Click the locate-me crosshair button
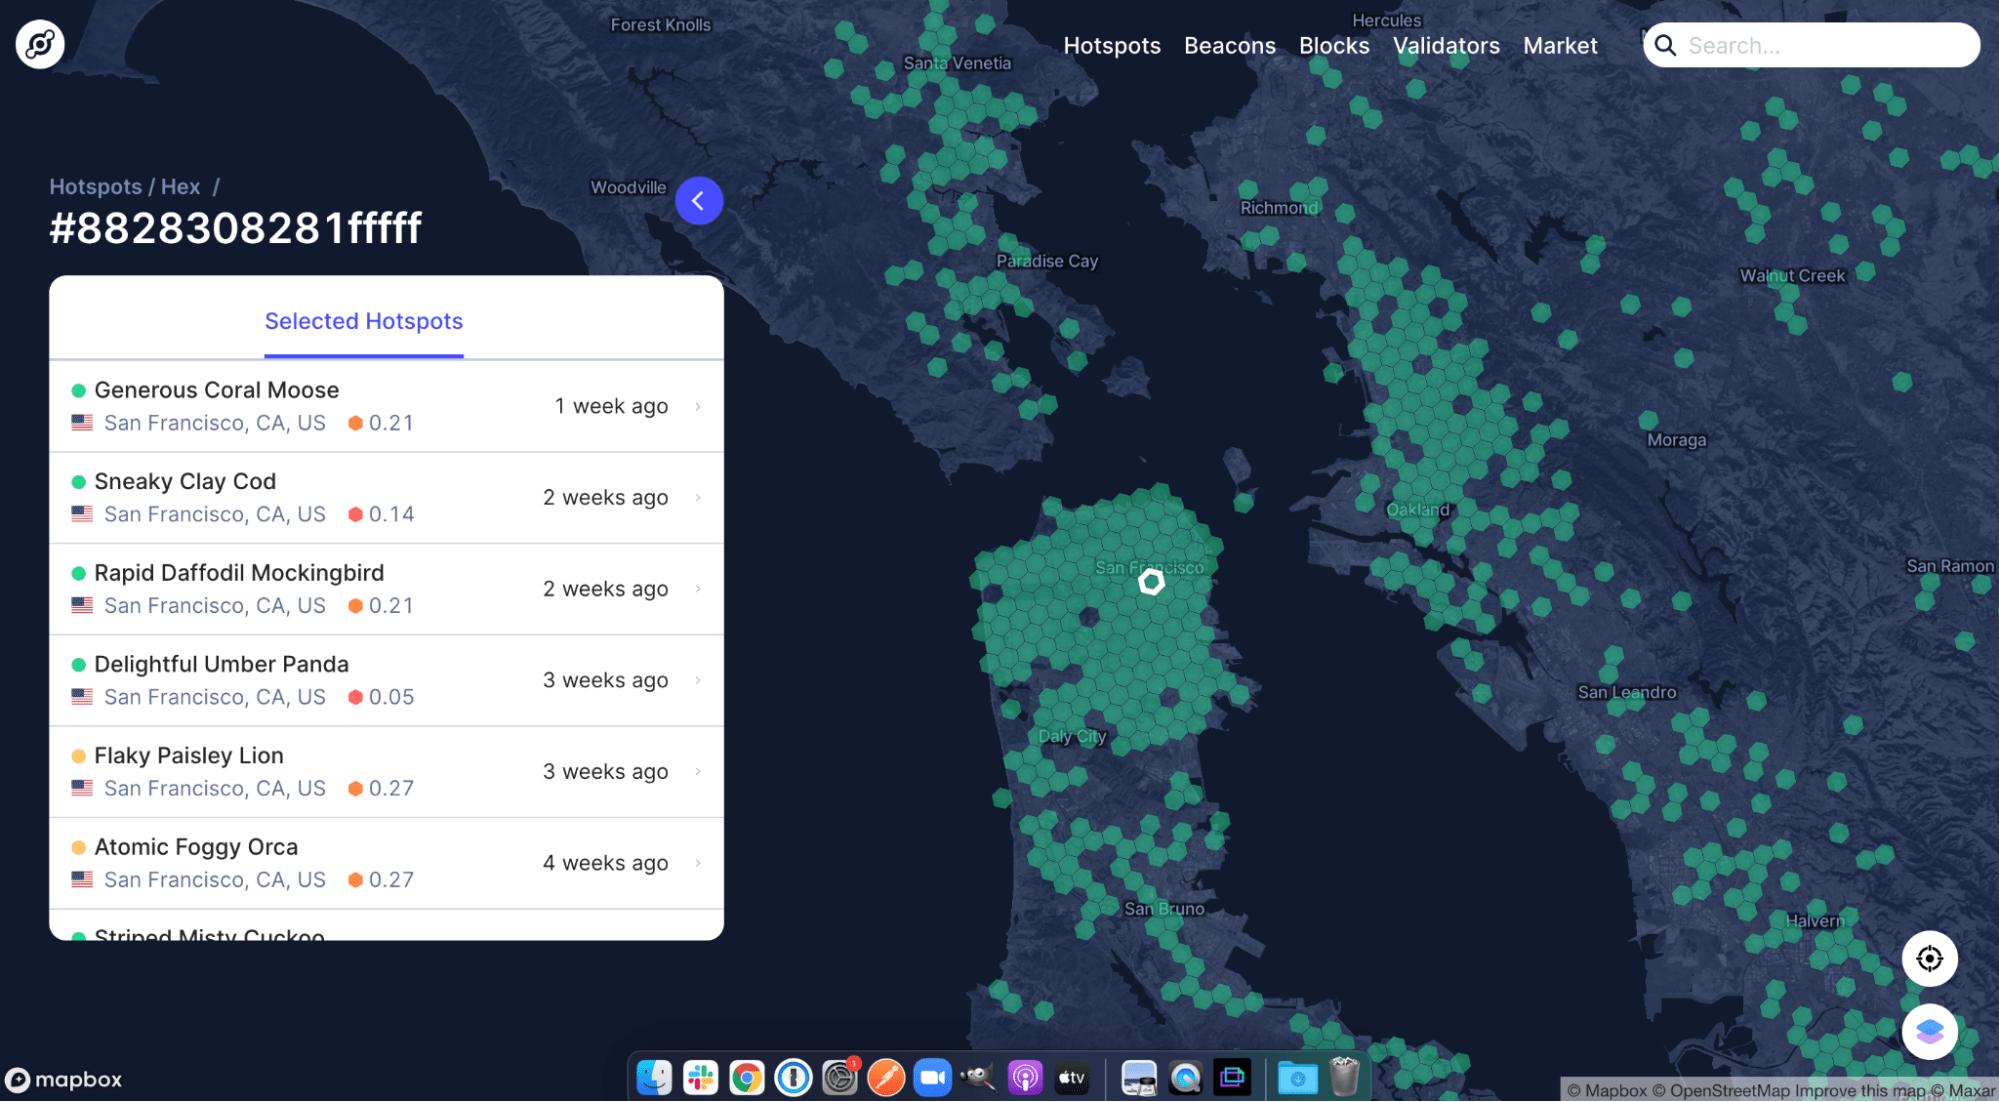 (1929, 958)
